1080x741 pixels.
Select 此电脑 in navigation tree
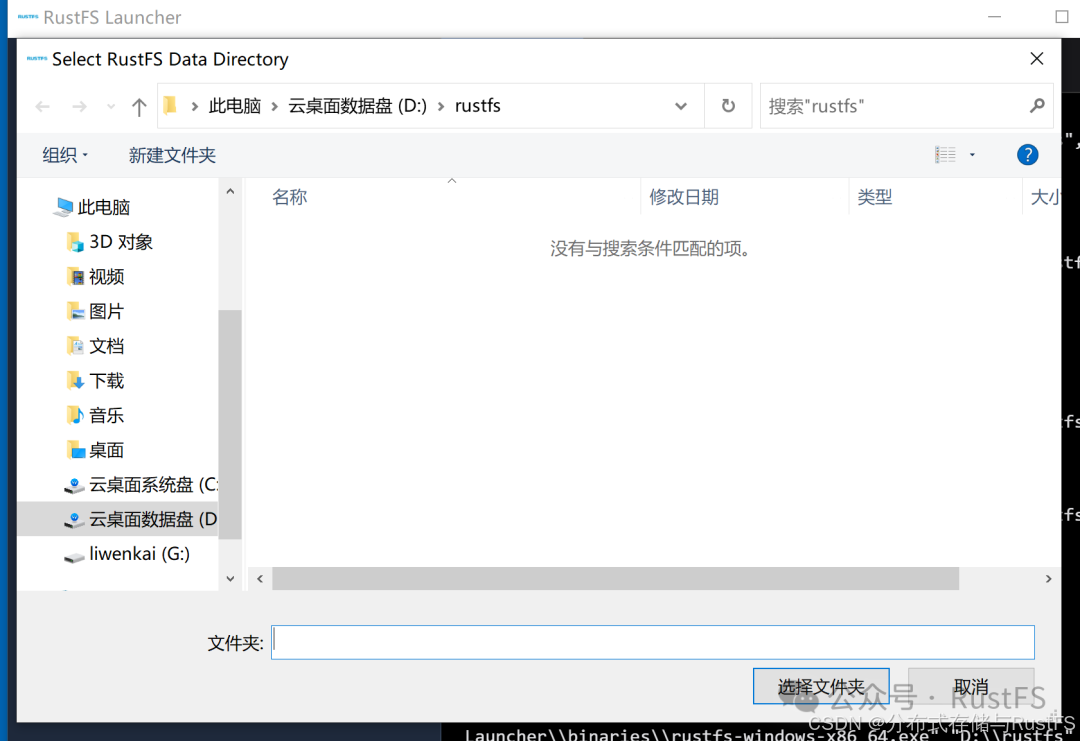coord(103,207)
